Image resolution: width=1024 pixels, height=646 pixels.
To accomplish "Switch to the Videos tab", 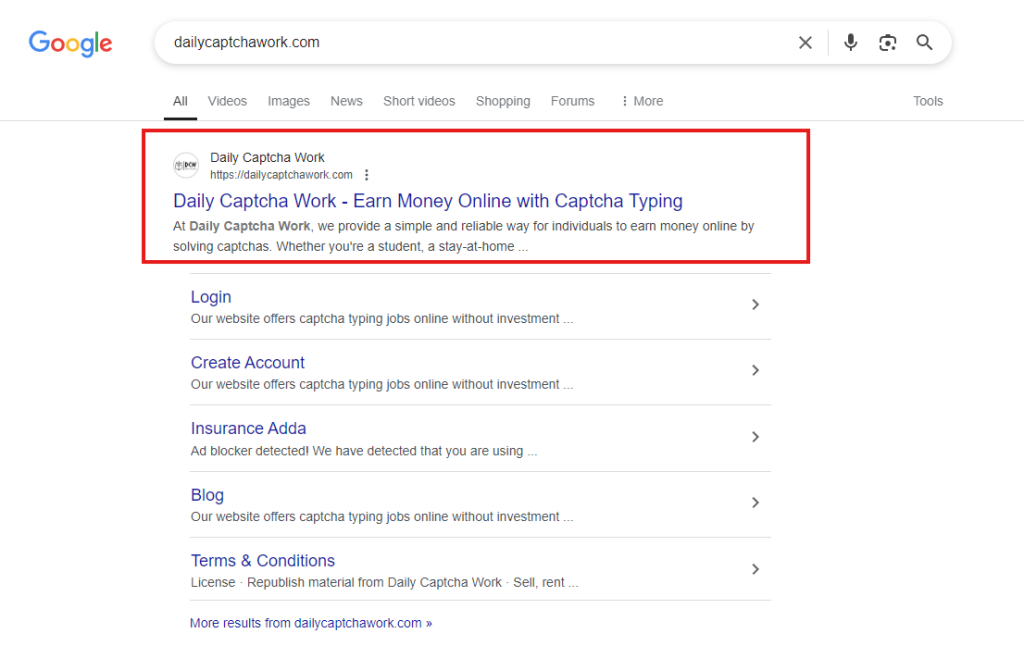I will pyautogui.click(x=227, y=101).
